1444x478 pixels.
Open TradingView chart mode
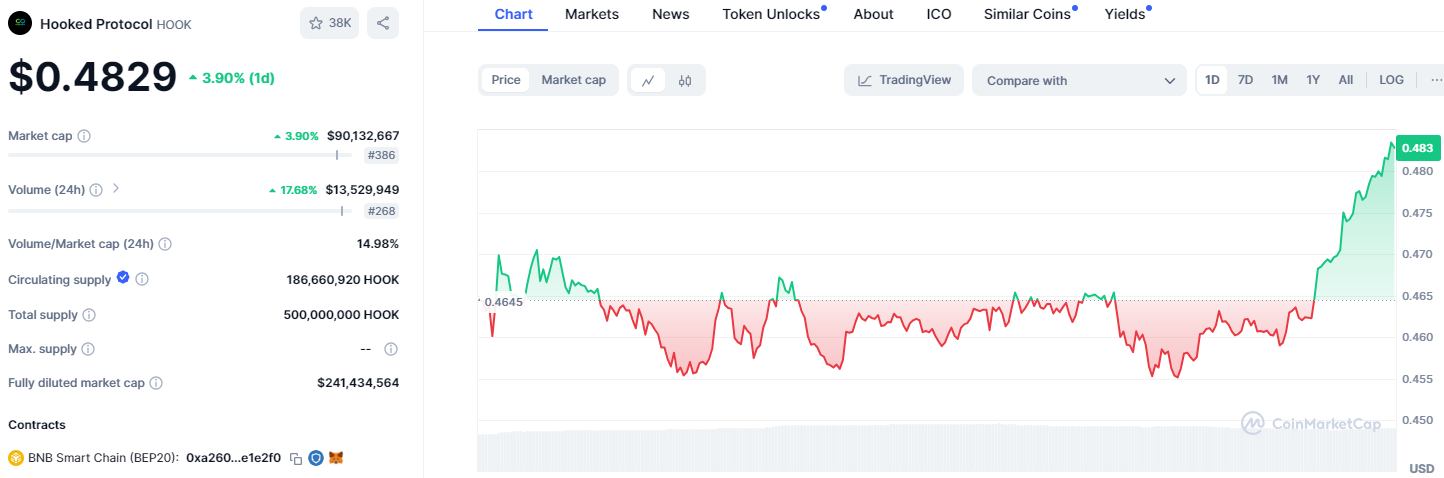(904, 80)
